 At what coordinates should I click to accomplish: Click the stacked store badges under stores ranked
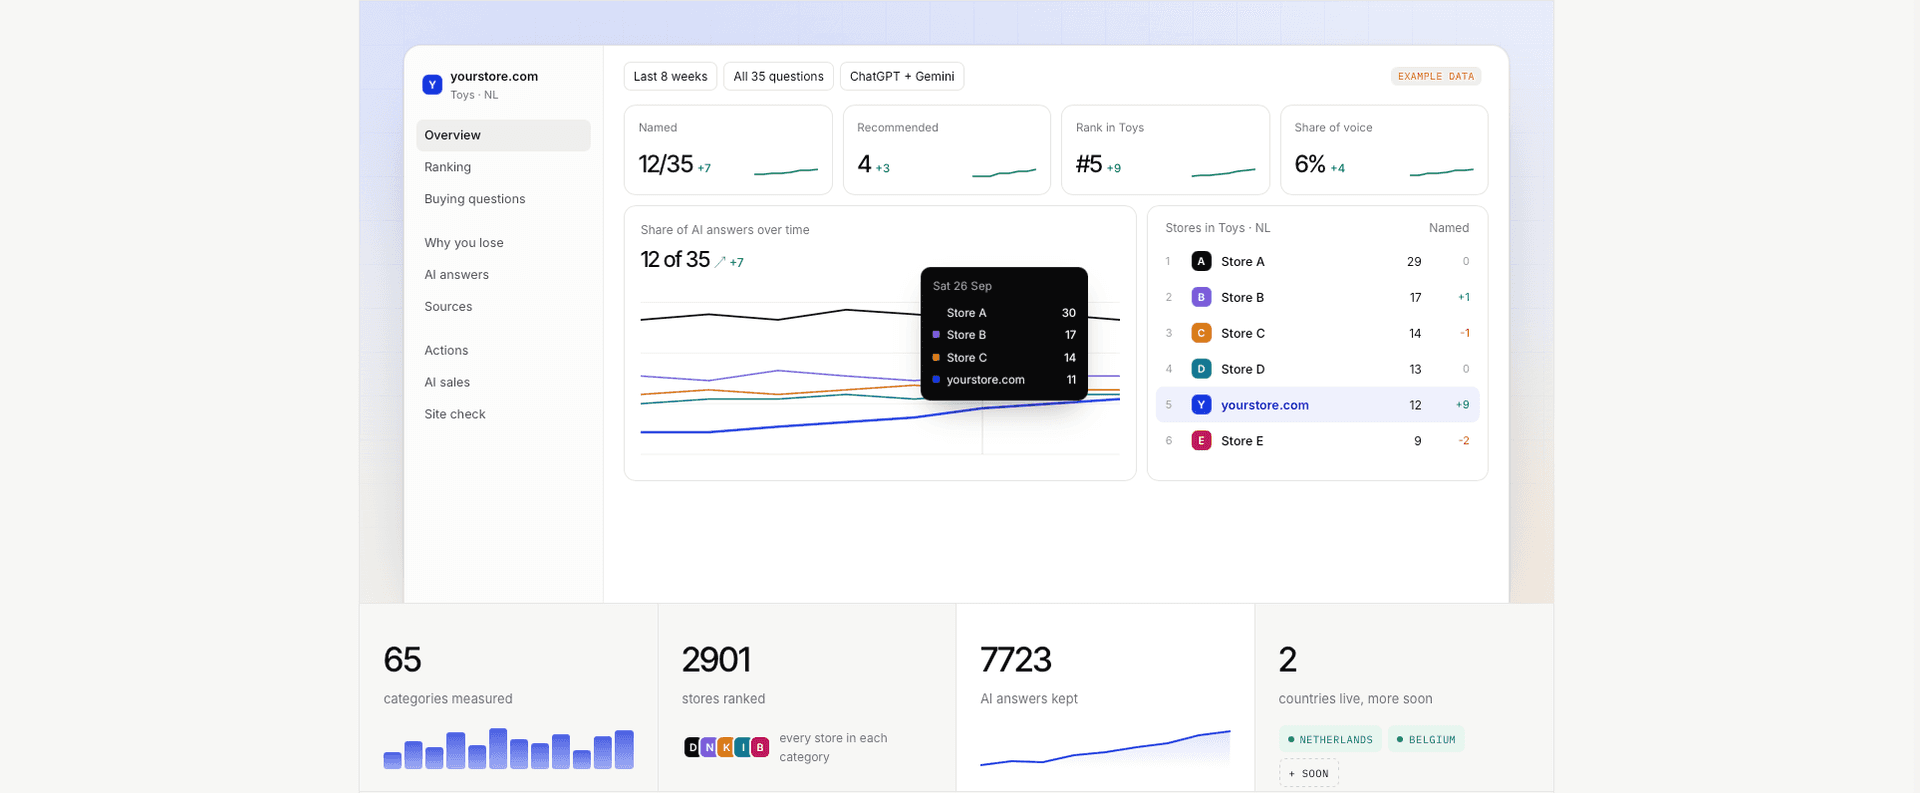(x=727, y=747)
